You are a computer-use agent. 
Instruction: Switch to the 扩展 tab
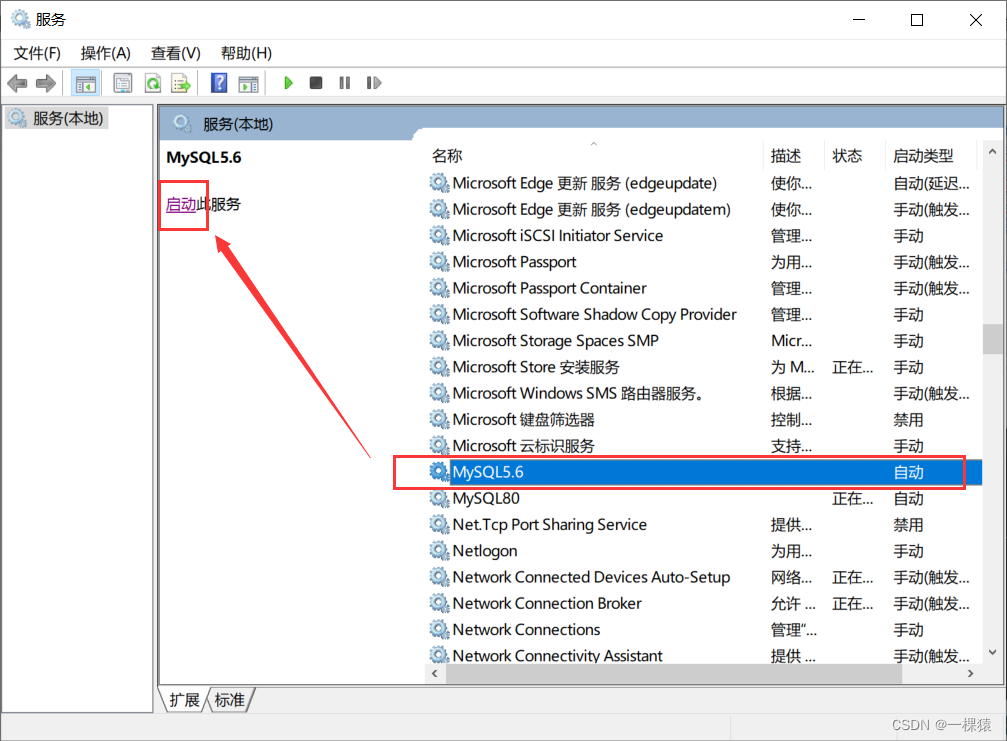(x=183, y=700)
